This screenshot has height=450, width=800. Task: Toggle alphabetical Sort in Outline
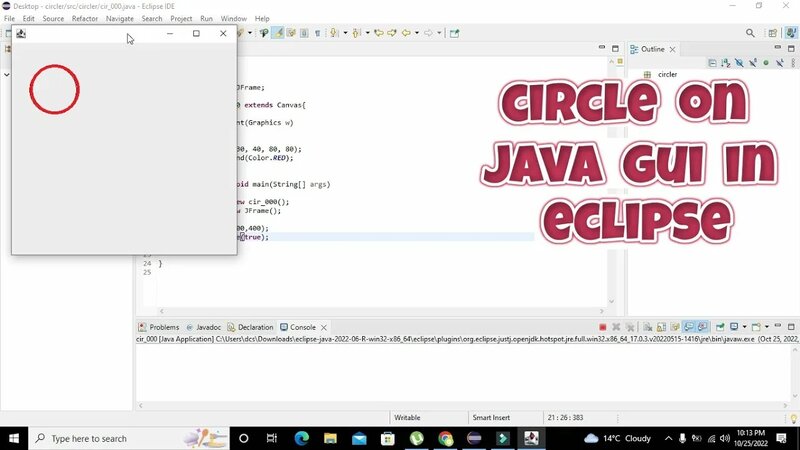pos(726,63)
